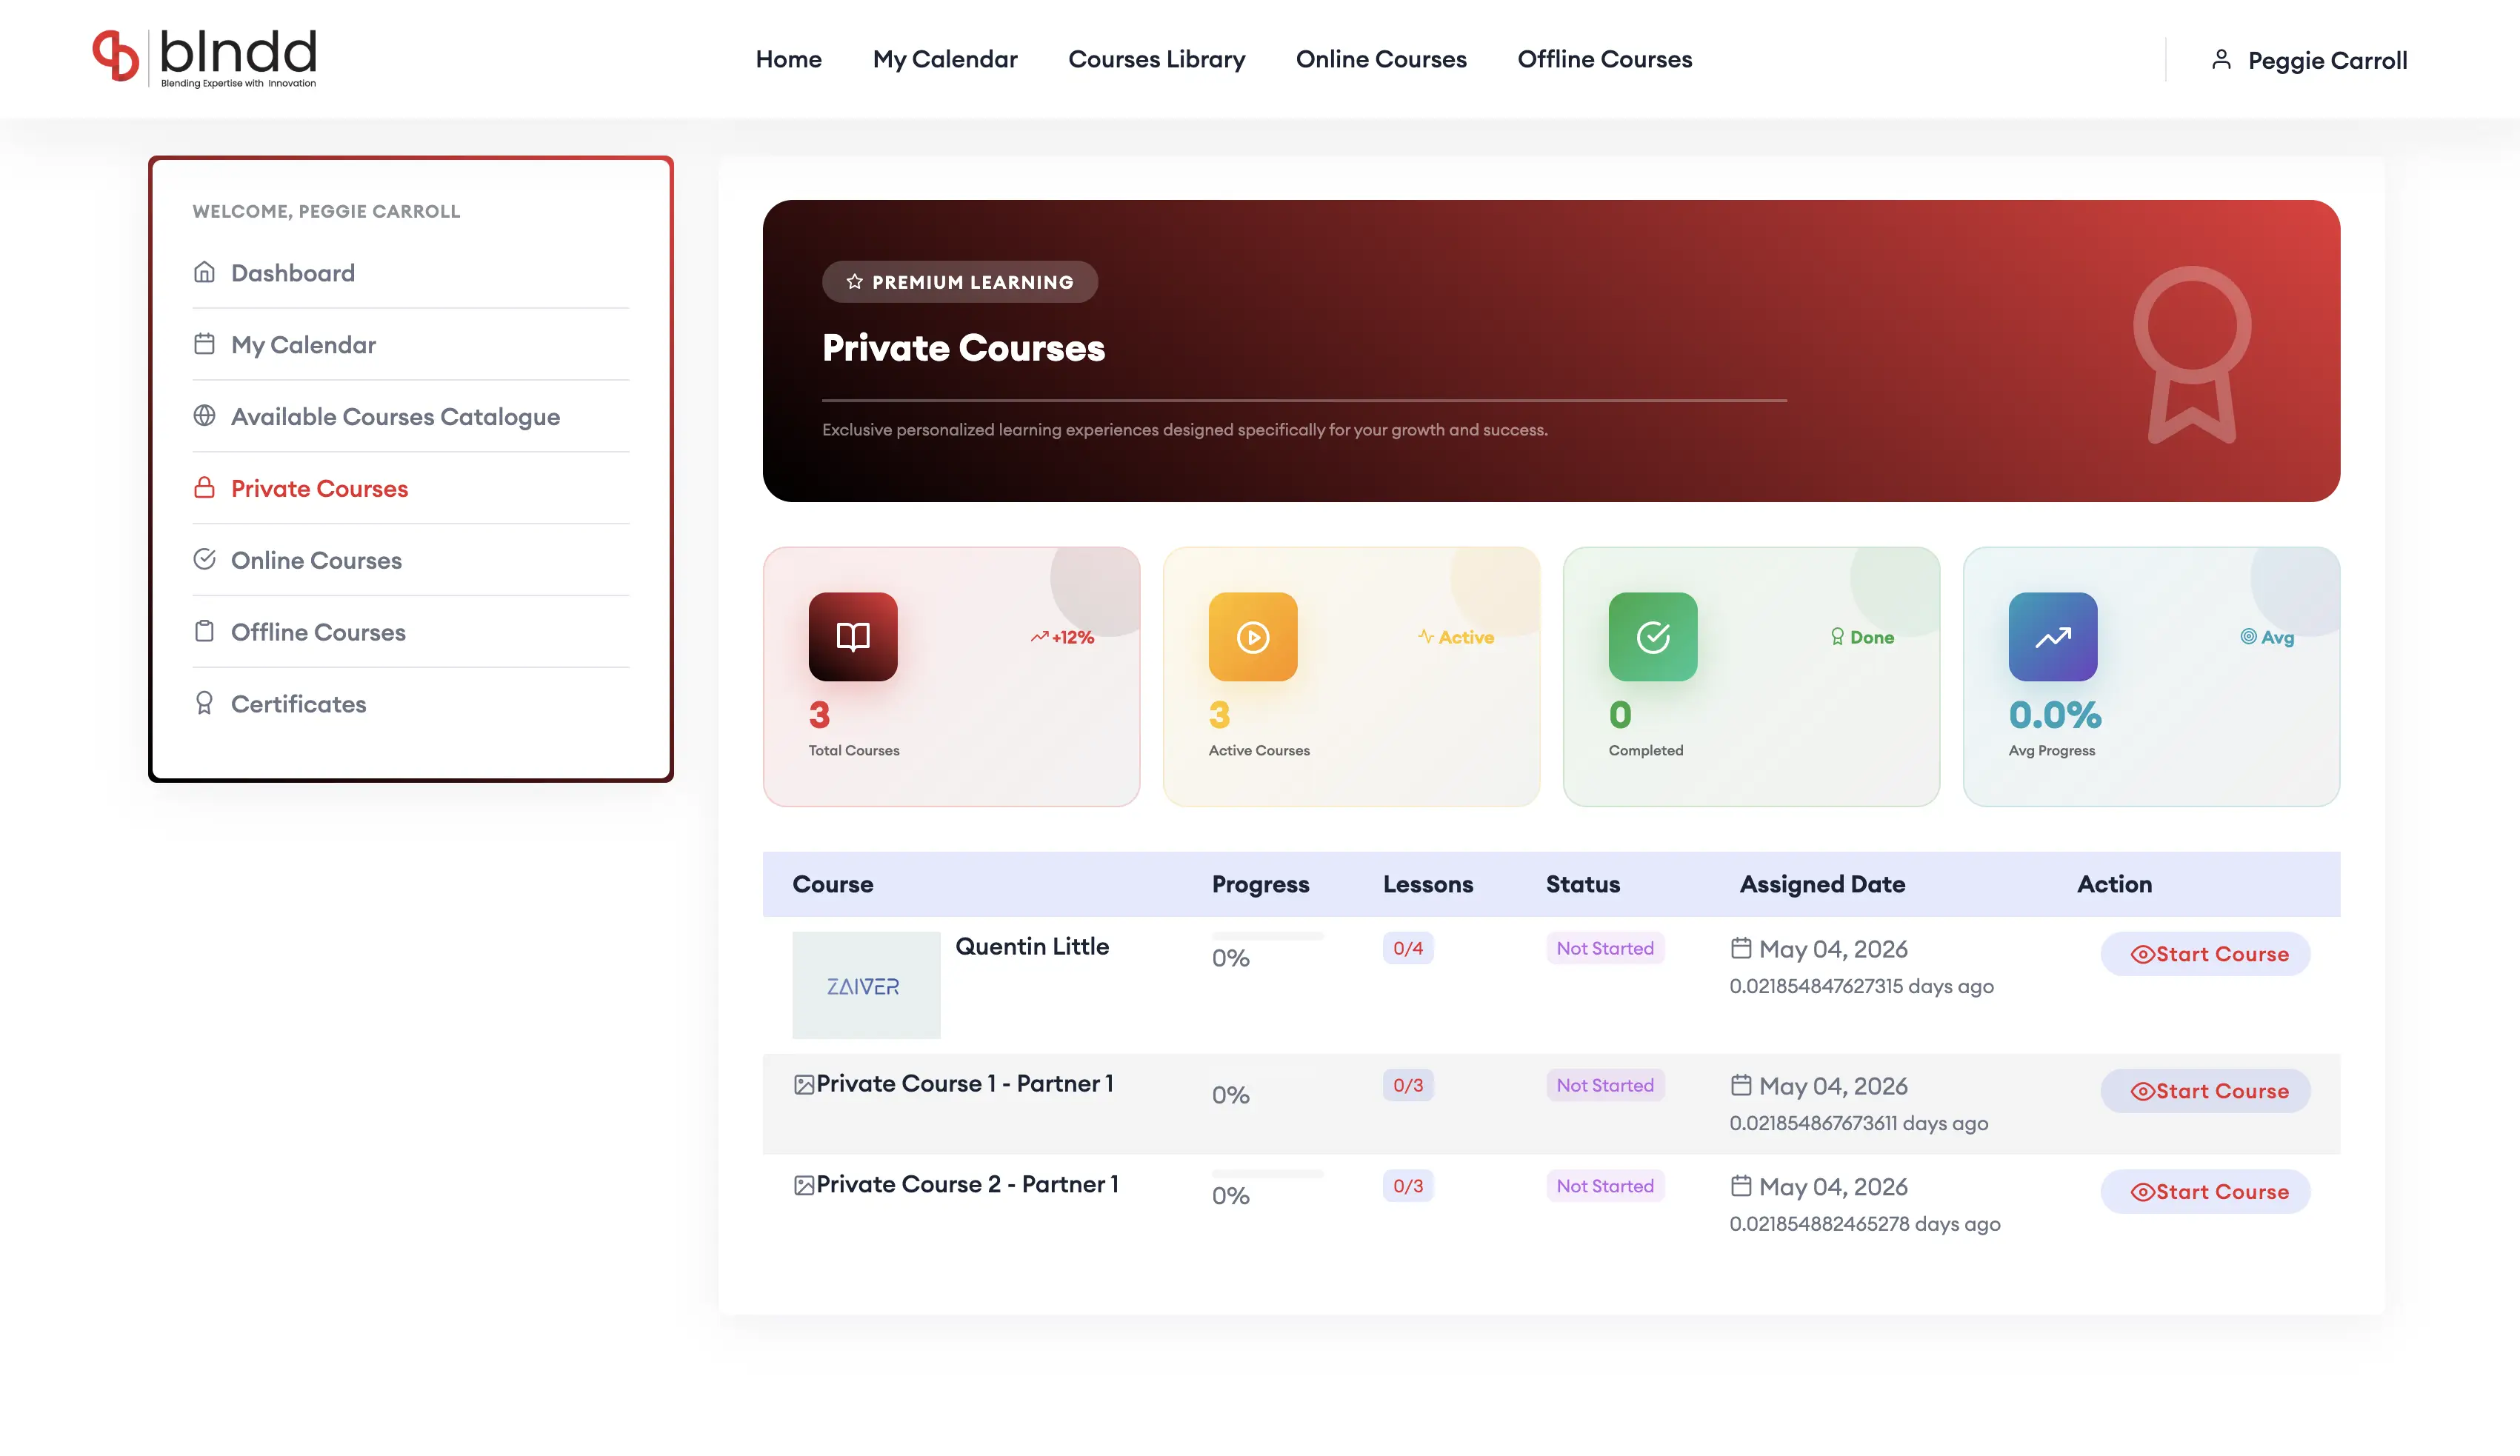Screen dimensions: 2520x1456
Task: Open the Home nav item
Action: [x=788, y=59]
